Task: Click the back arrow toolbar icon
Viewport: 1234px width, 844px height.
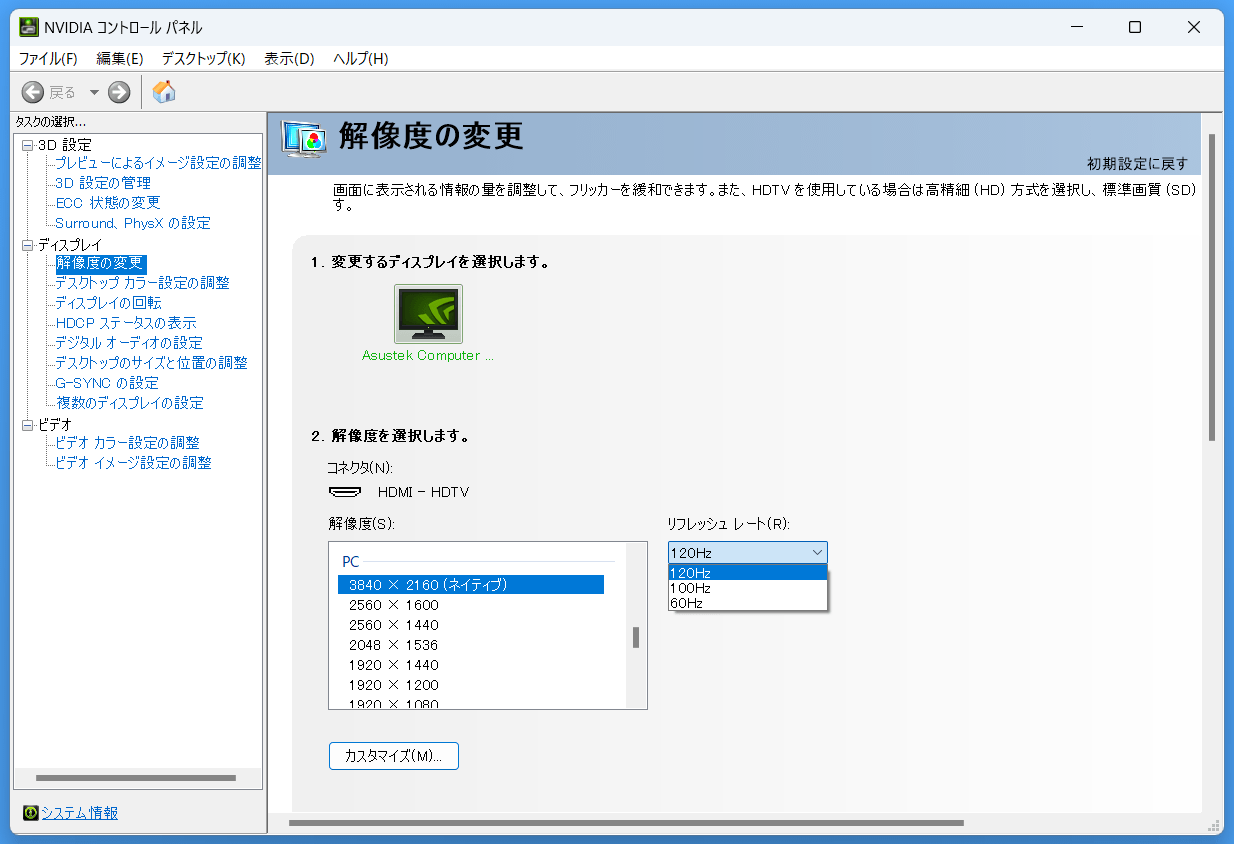Action: [x=33, y=92]
